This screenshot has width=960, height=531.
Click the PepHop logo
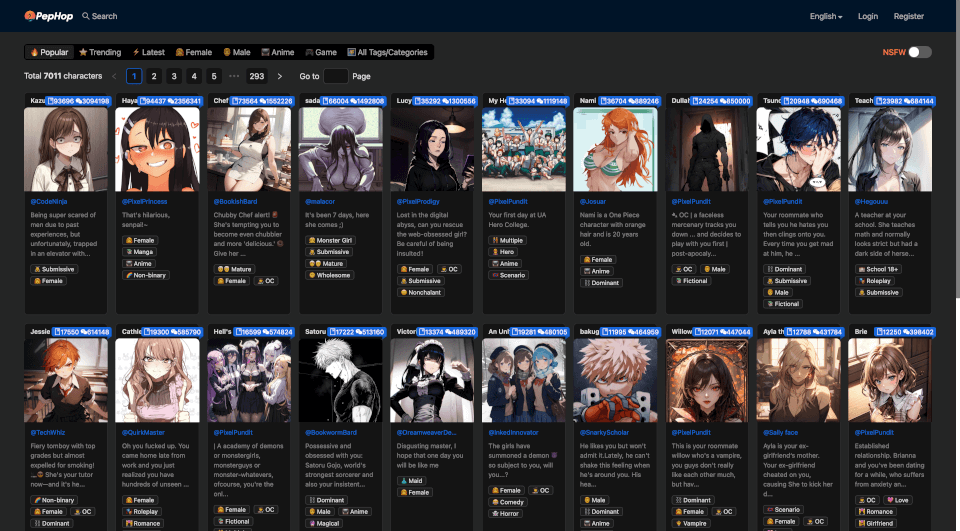pos(48,16)
